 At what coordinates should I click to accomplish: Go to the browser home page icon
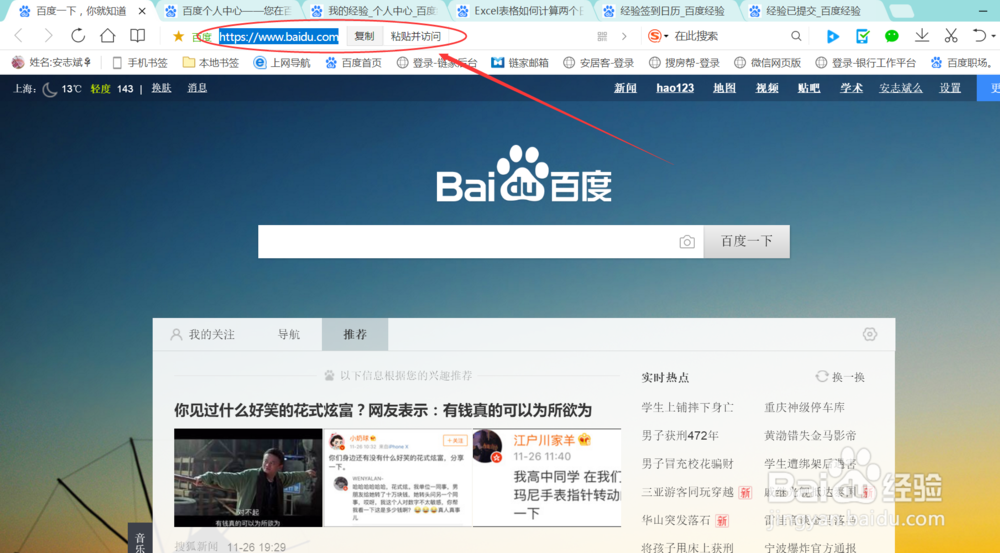click(108, 36)
